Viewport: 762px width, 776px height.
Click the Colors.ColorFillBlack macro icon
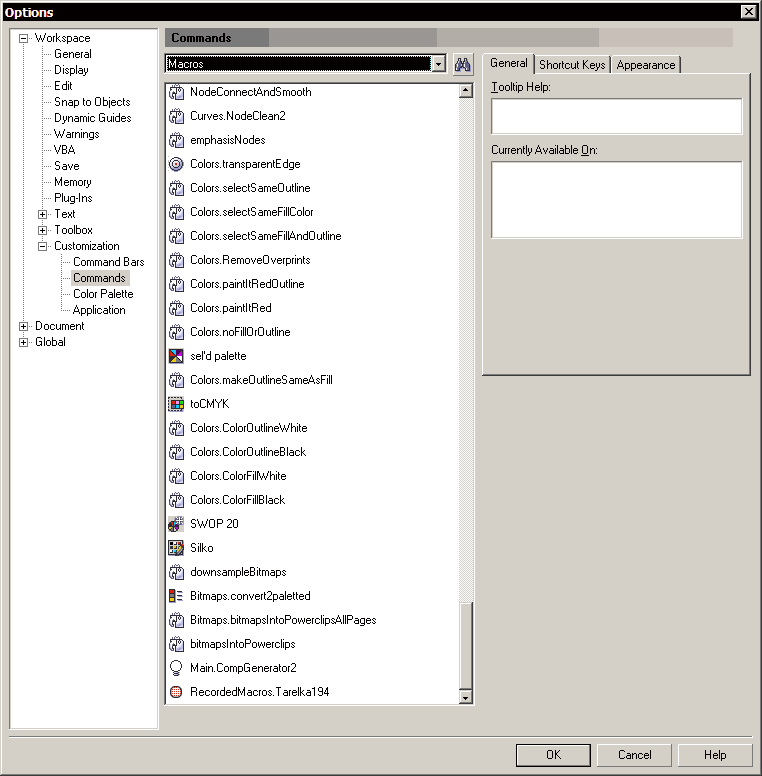point(176,500)
